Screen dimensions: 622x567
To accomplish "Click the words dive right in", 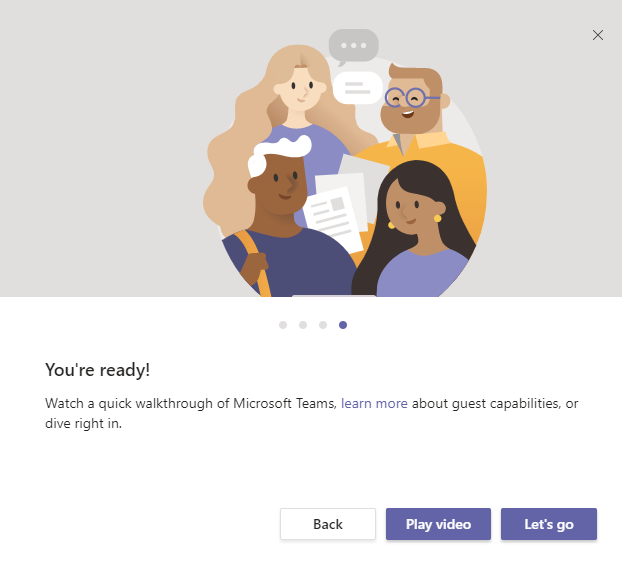I will (x=83, y=423).
